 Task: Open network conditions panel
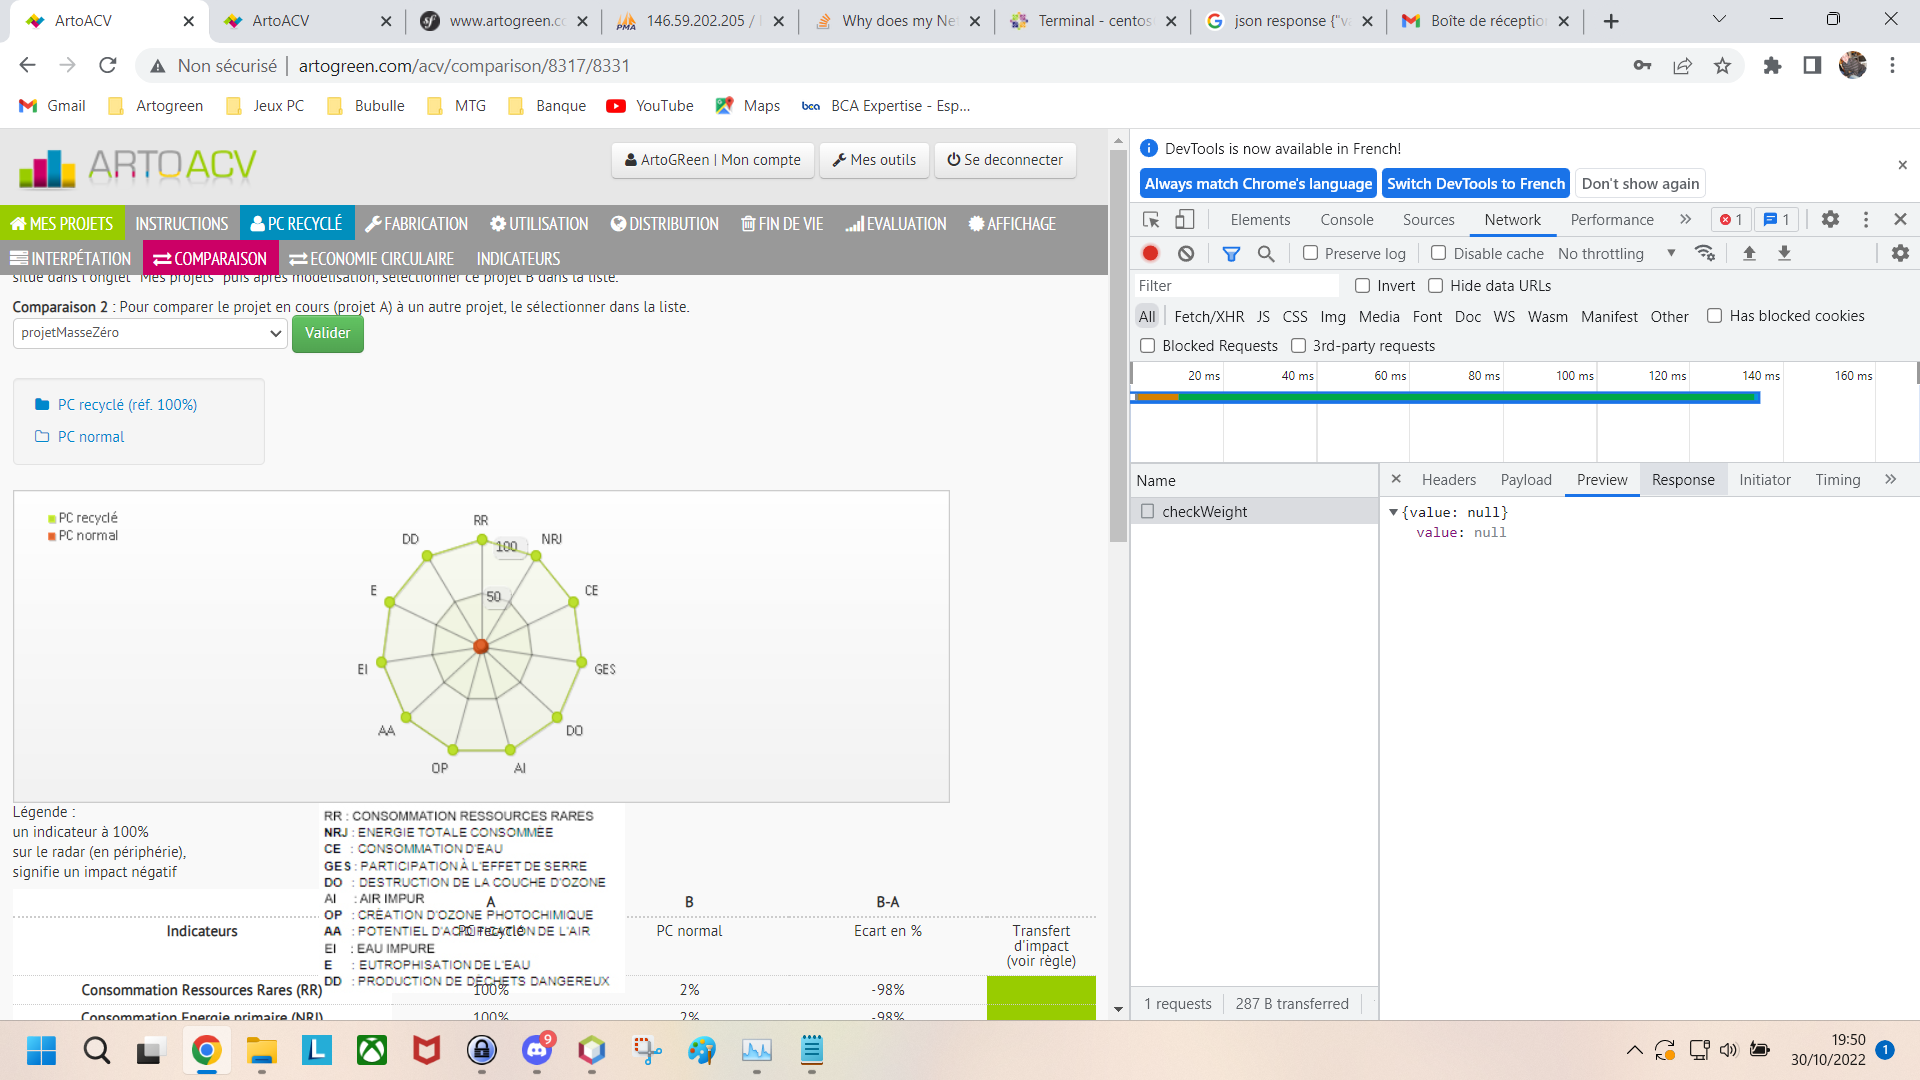[1706, 253]
